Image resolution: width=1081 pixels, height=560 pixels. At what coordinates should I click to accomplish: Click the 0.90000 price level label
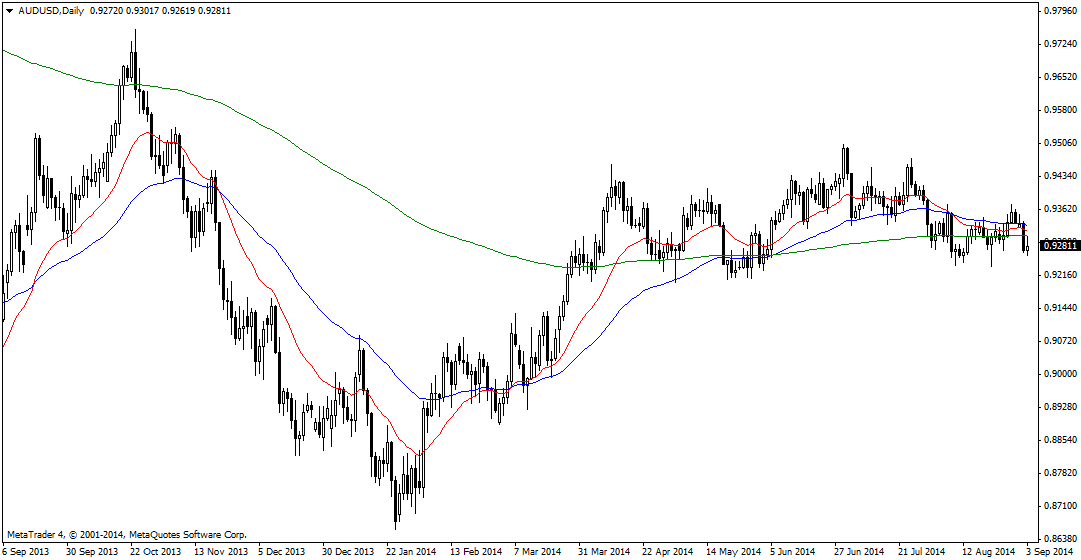(x=1058, y=374)
